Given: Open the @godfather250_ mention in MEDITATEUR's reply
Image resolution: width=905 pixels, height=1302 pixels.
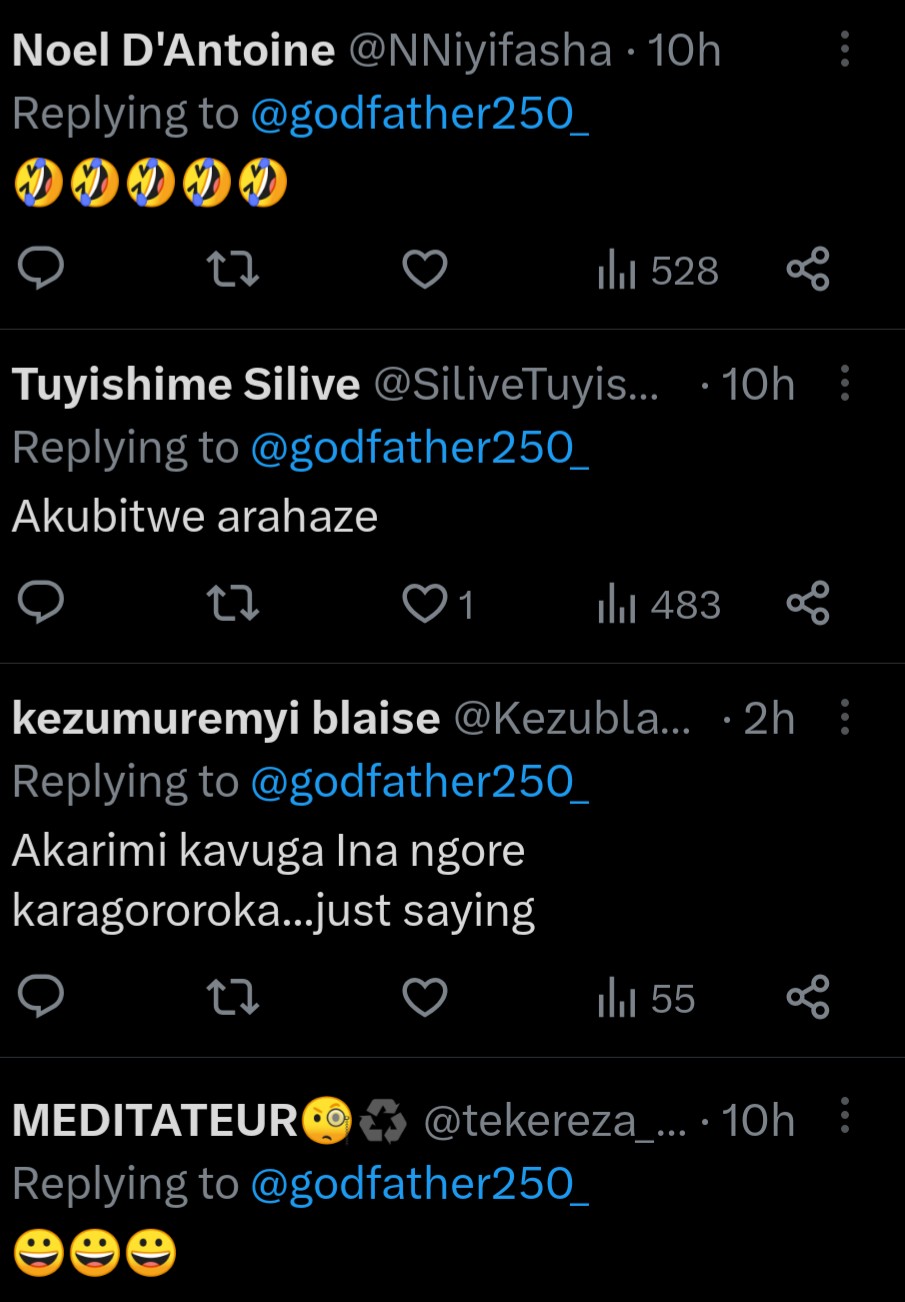Looking at the screenshot, I should point(419,1184).
